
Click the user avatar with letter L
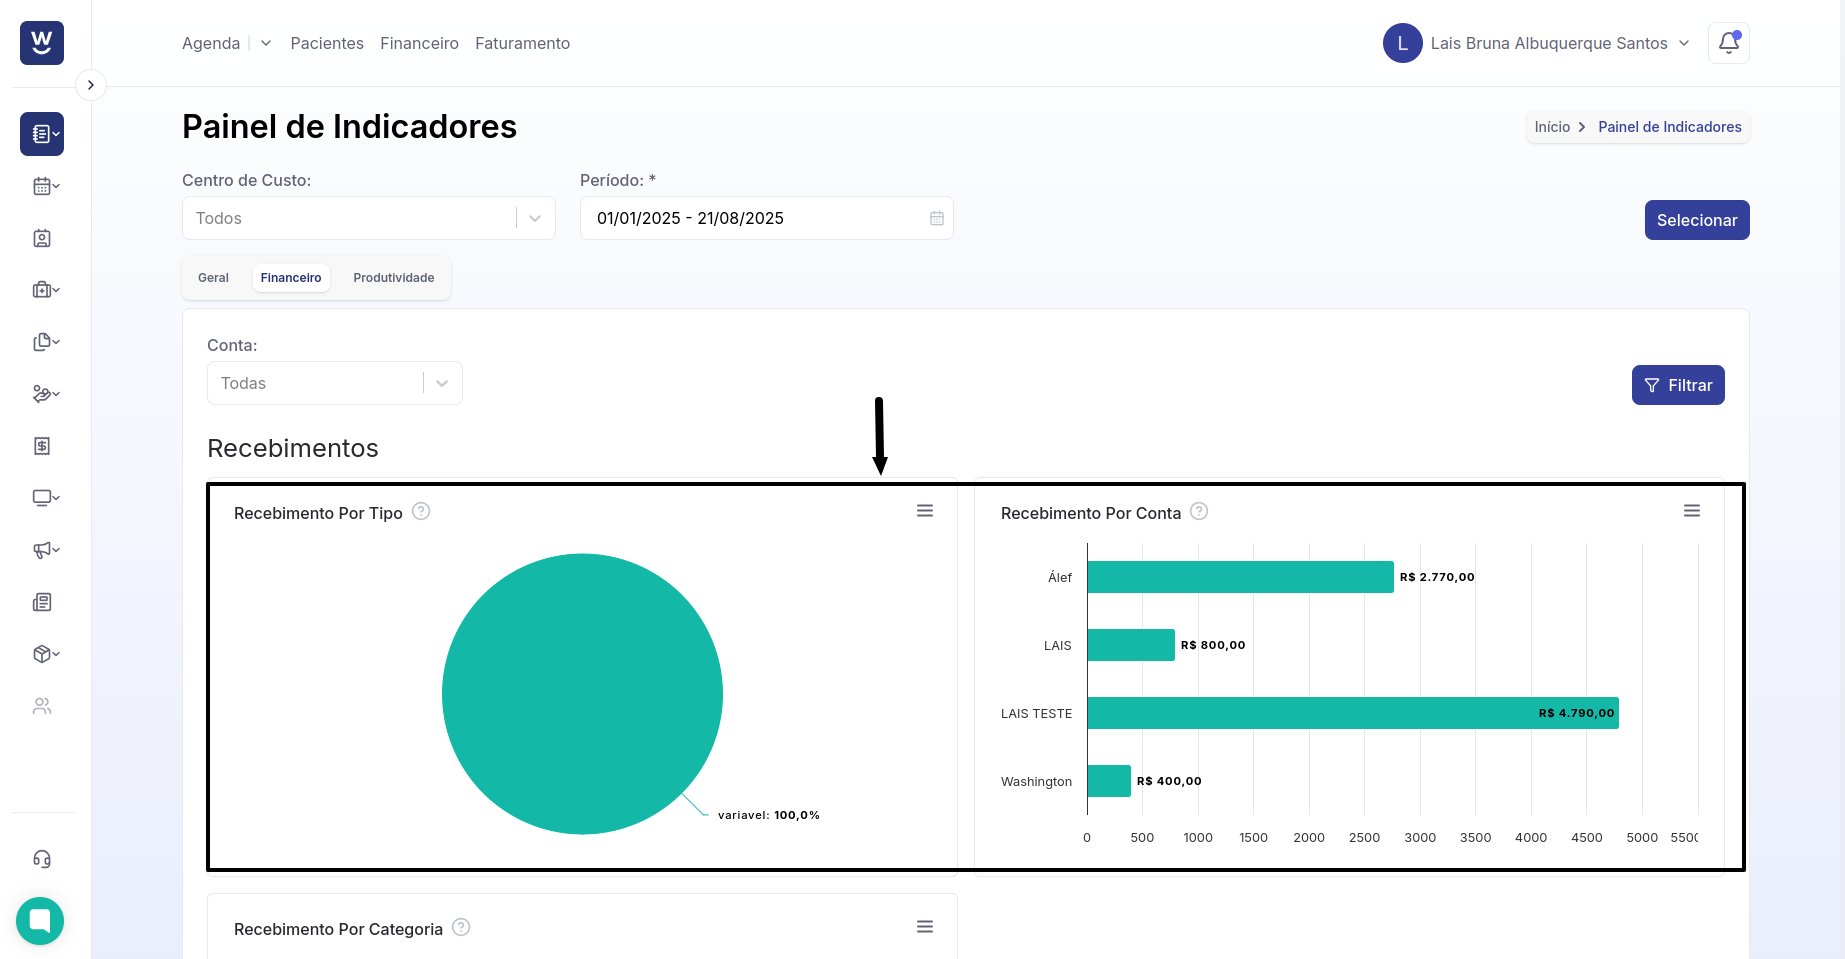click(x=1403, y=43)
